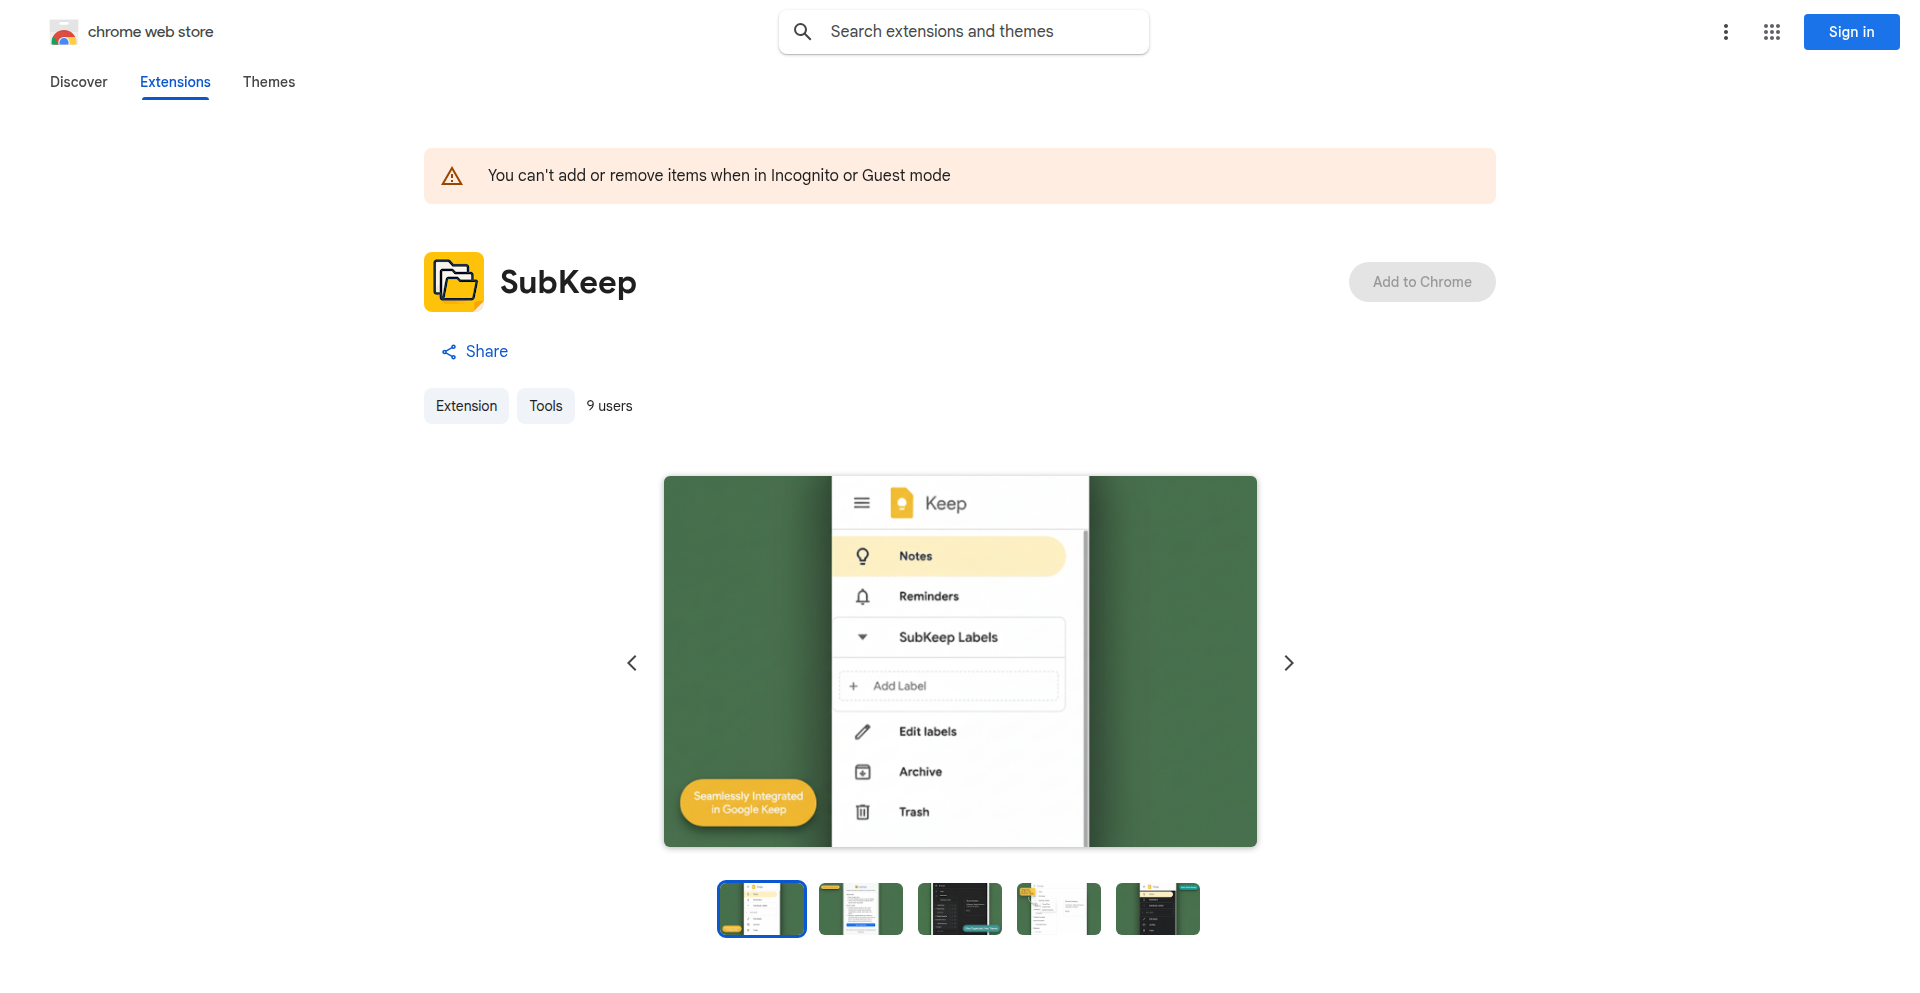Screen dimensions: 1920x993
Task: Select the Extensions tab
Action: click(x=175, y=82)
